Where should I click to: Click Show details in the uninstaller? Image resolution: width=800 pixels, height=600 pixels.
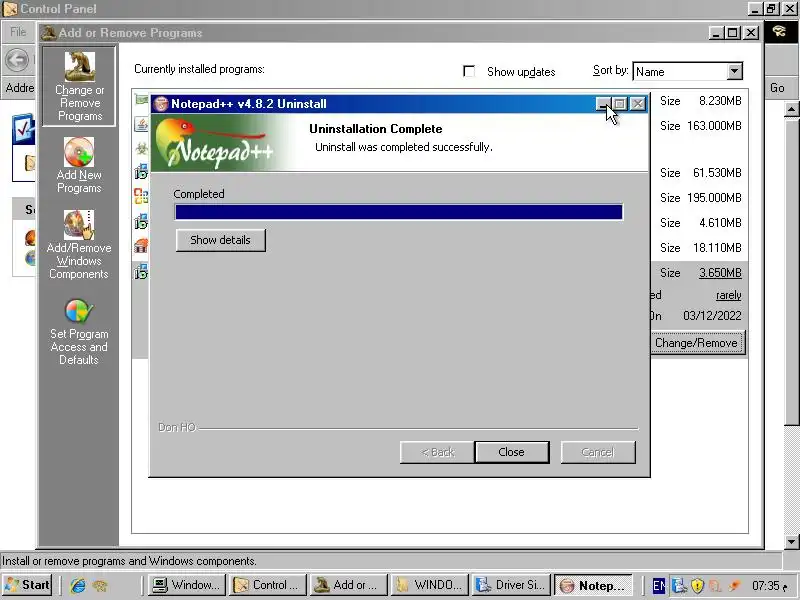(x=220, y=240)
